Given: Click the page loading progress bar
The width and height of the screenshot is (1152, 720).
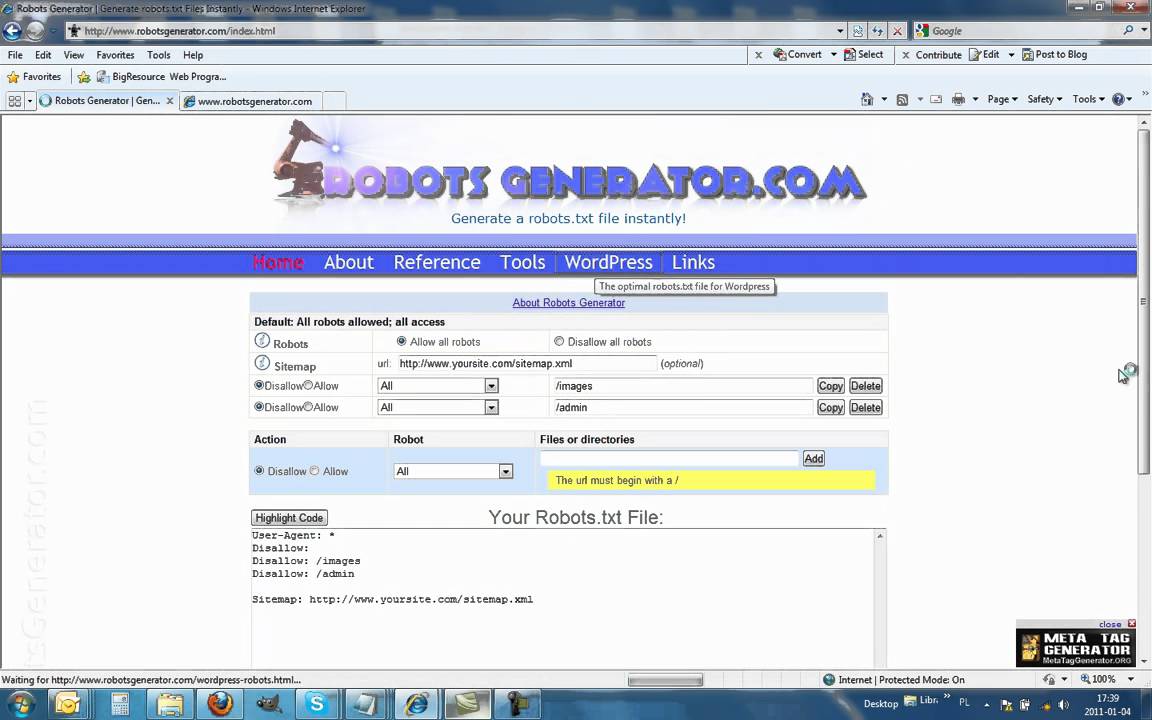Looking at the screenshot, I should 665,680.
